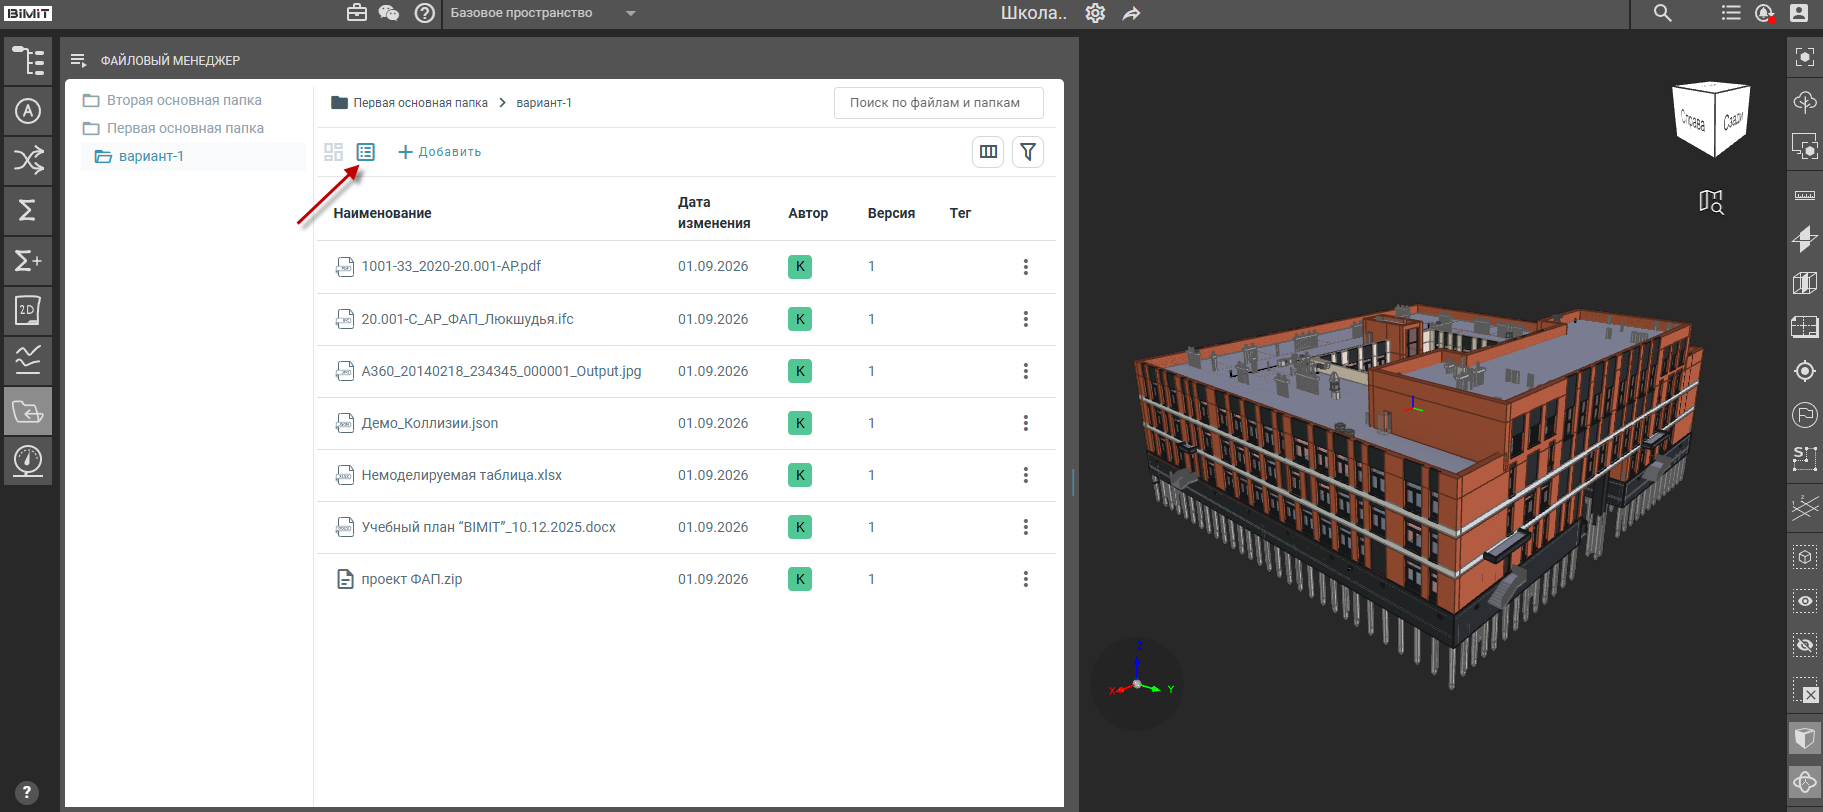Open the gauge dashboard panel

[x=28, y=461]
